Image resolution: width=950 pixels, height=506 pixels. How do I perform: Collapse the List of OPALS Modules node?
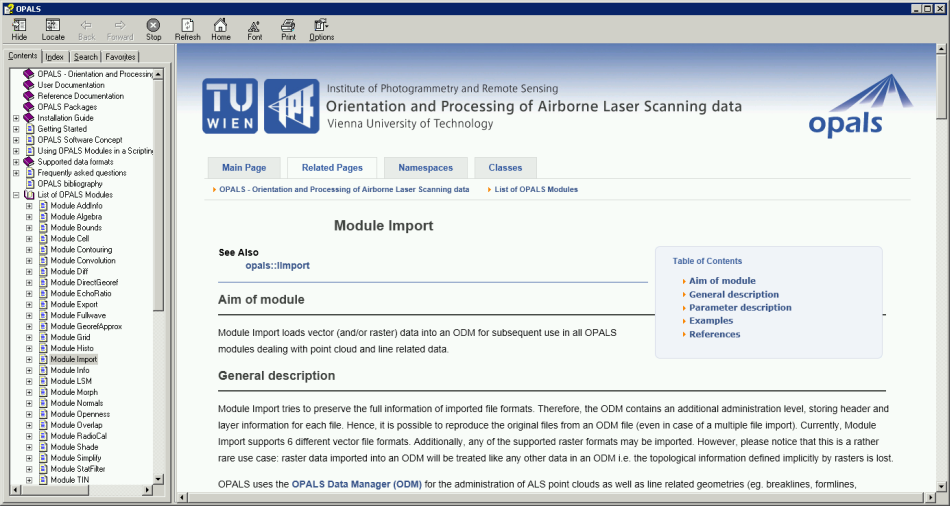[x=16, y=195]
